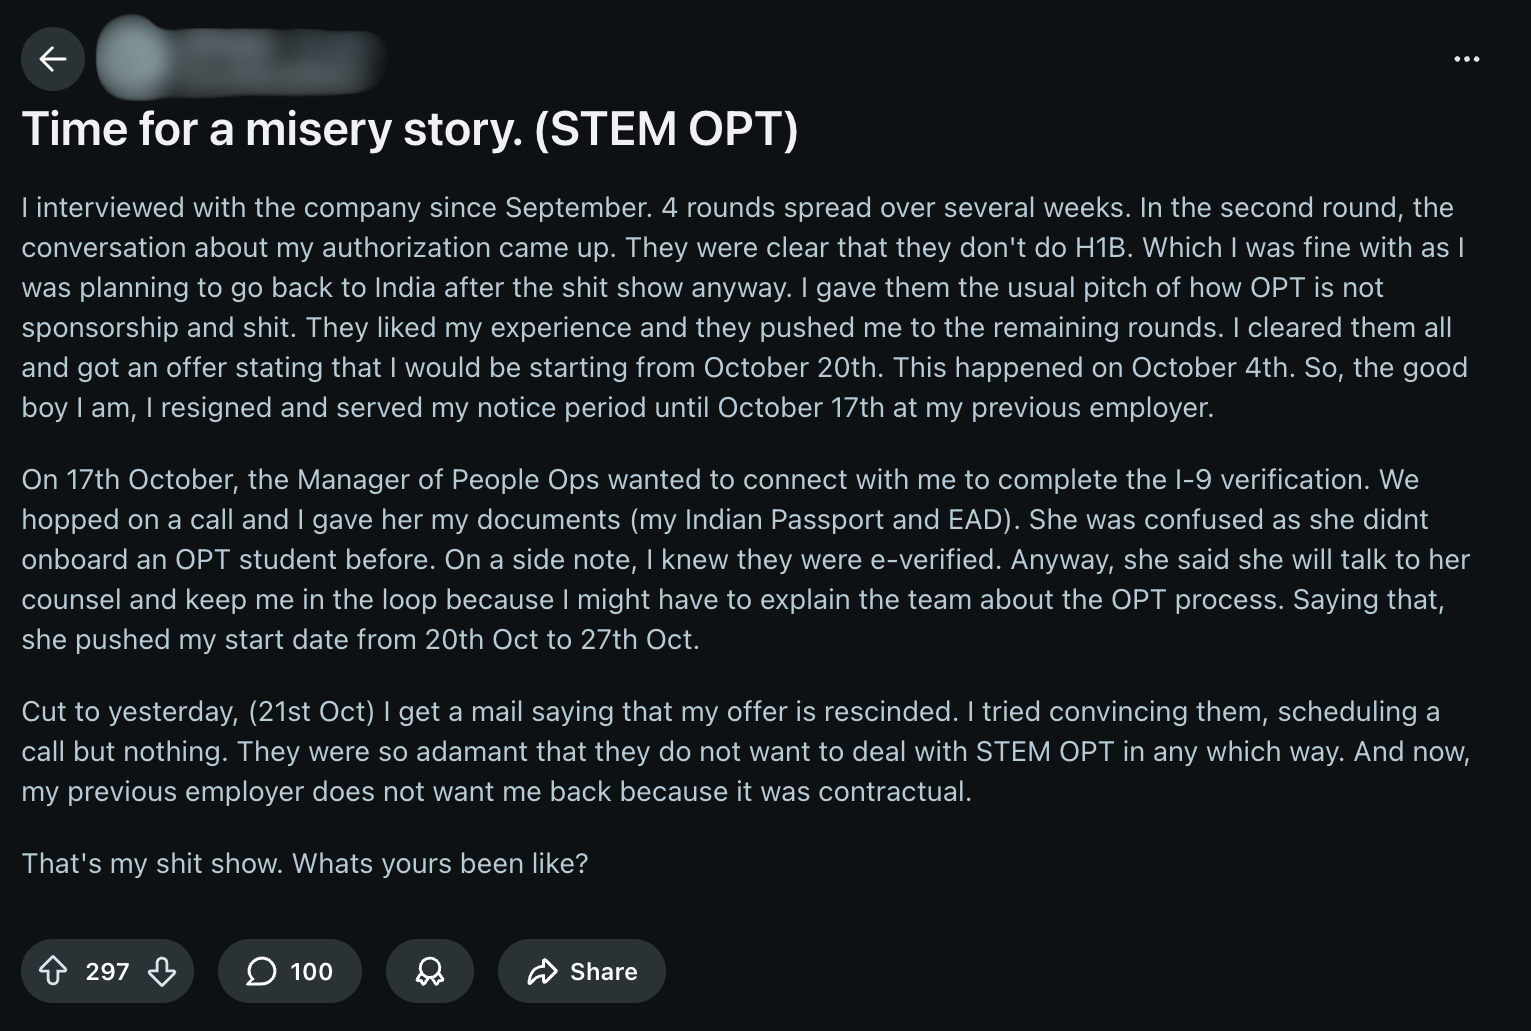Click the back arrow button
The width and height of the screenshot is (1531, 1031).
click(x=53, y=59)
